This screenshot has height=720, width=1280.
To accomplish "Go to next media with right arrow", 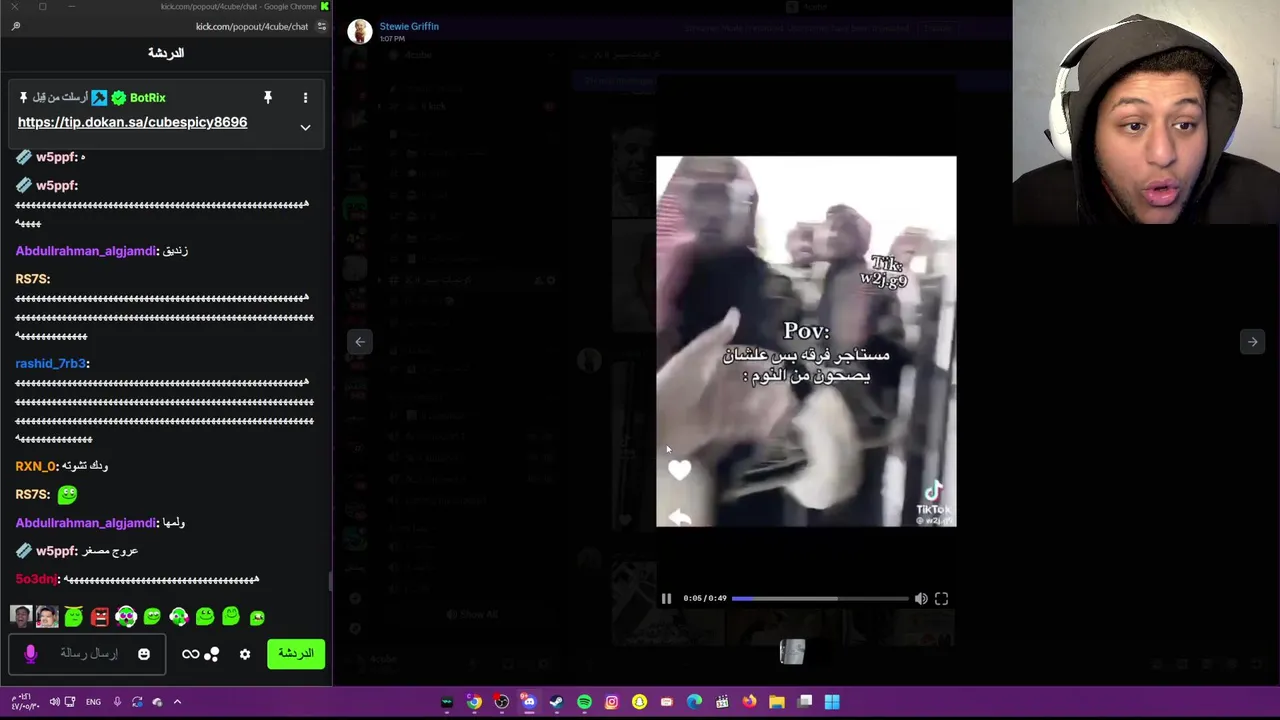I will (1252, 342).
